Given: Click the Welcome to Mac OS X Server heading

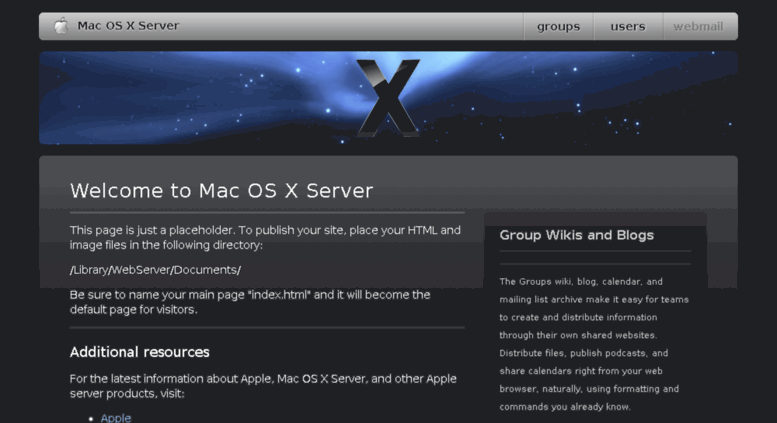Looking at the screenshot, I should click(222, 191).
